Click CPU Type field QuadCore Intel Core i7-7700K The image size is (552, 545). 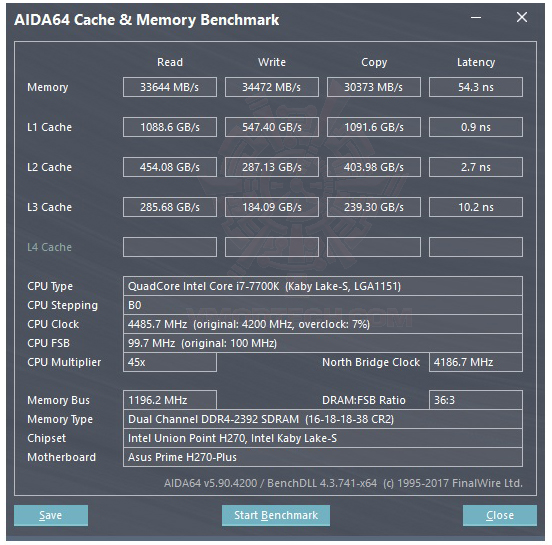(x=323, y=286)
